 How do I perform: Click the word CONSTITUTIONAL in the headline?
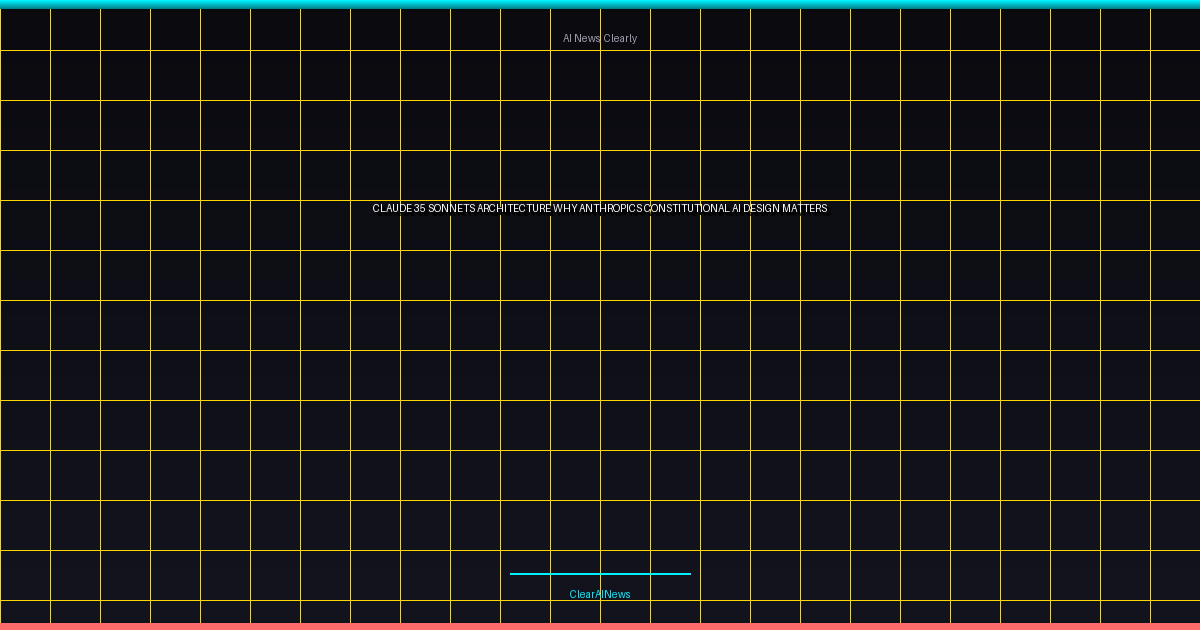688,209
